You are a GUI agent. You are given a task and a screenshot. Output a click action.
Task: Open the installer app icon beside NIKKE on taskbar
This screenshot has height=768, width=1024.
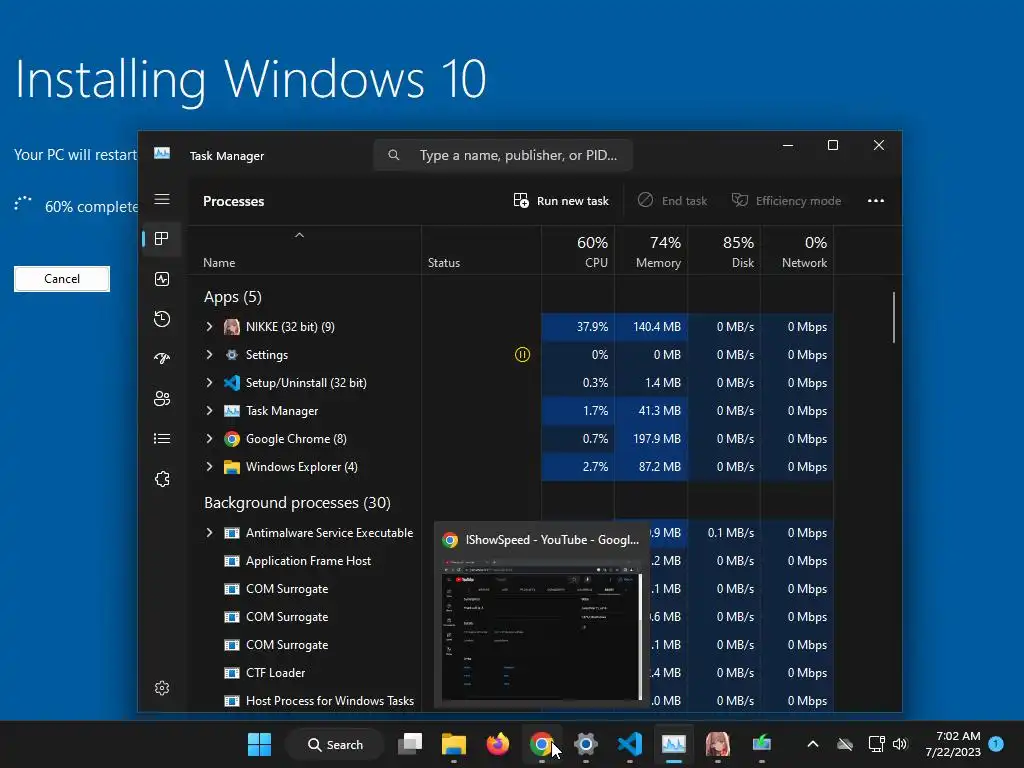[x=761, y=744]
